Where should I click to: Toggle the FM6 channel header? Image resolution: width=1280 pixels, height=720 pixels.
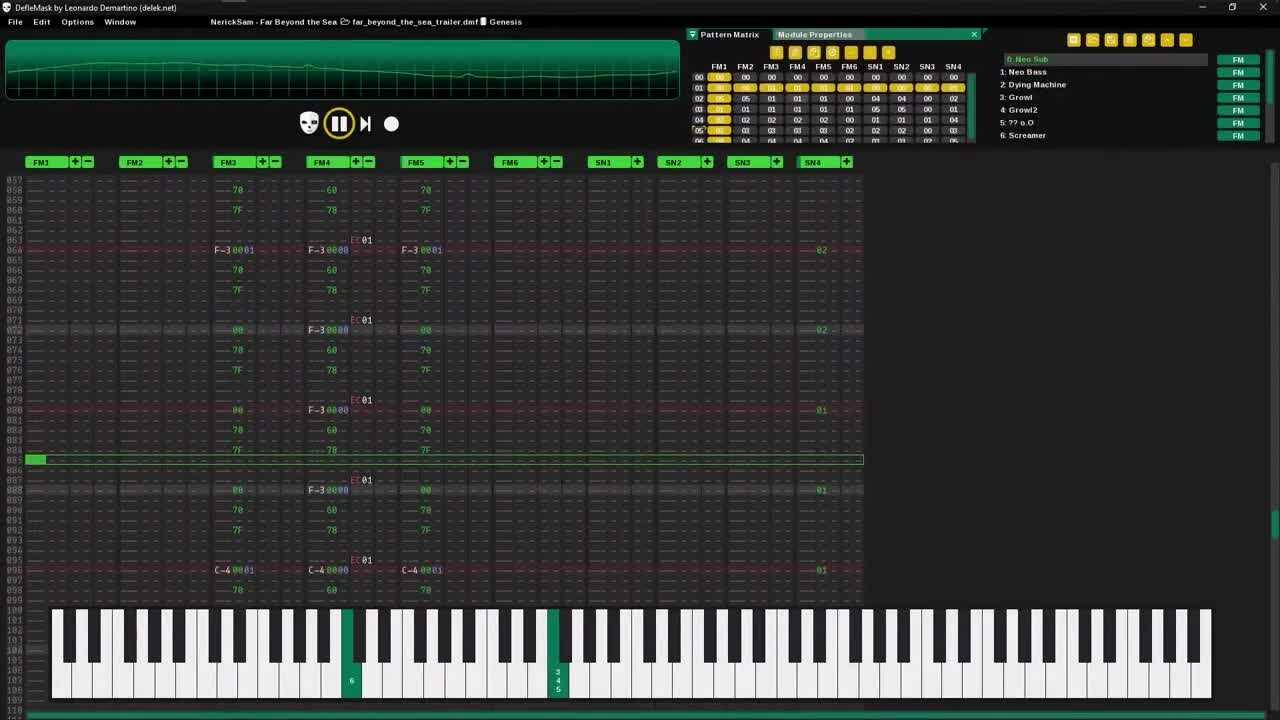tap(510, 162)
